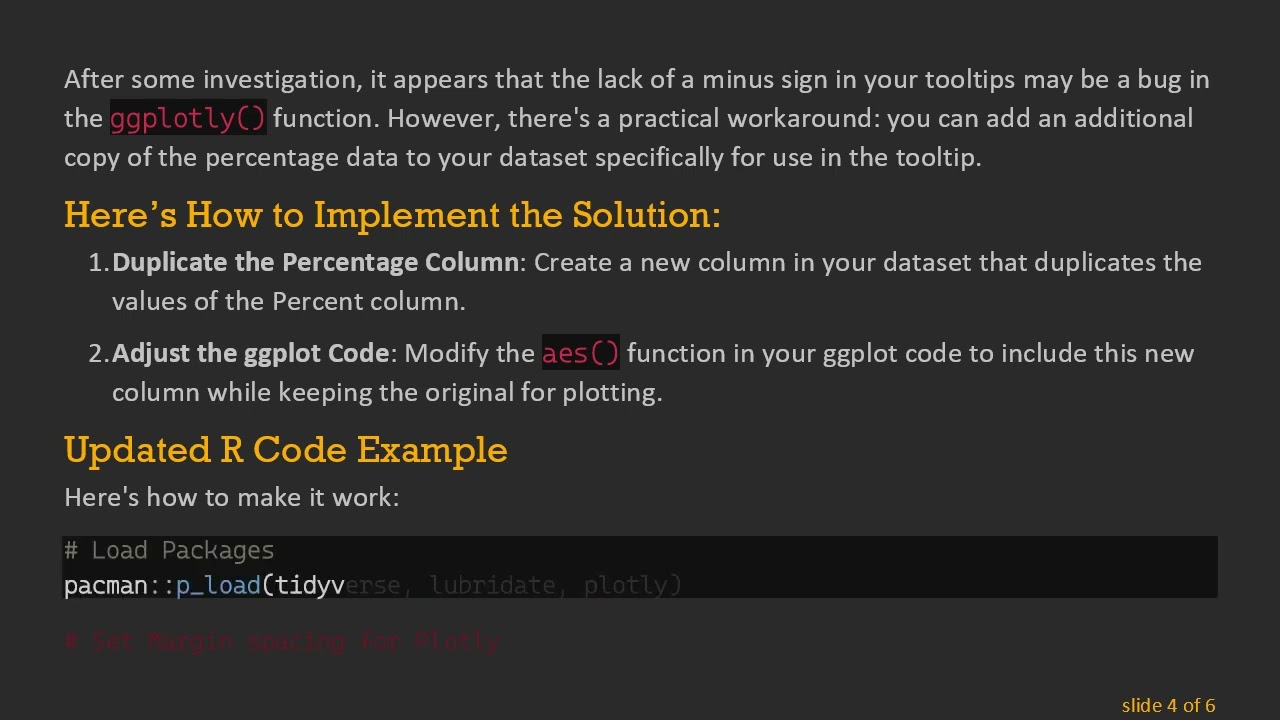Click the "values of the Percent column." line
The image size is (1280, 720).
(288, 302)
